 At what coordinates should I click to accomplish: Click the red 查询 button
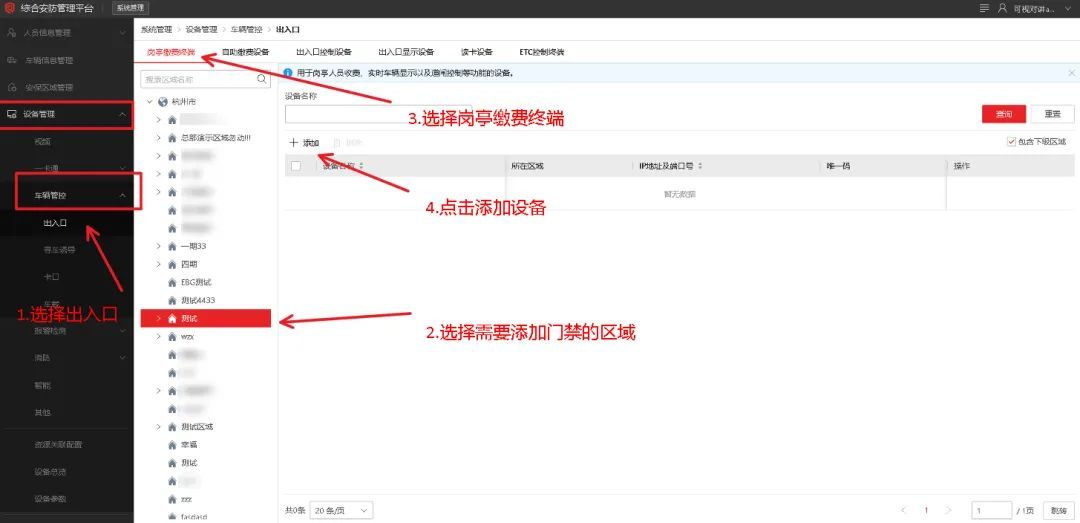pos(1003,114)
